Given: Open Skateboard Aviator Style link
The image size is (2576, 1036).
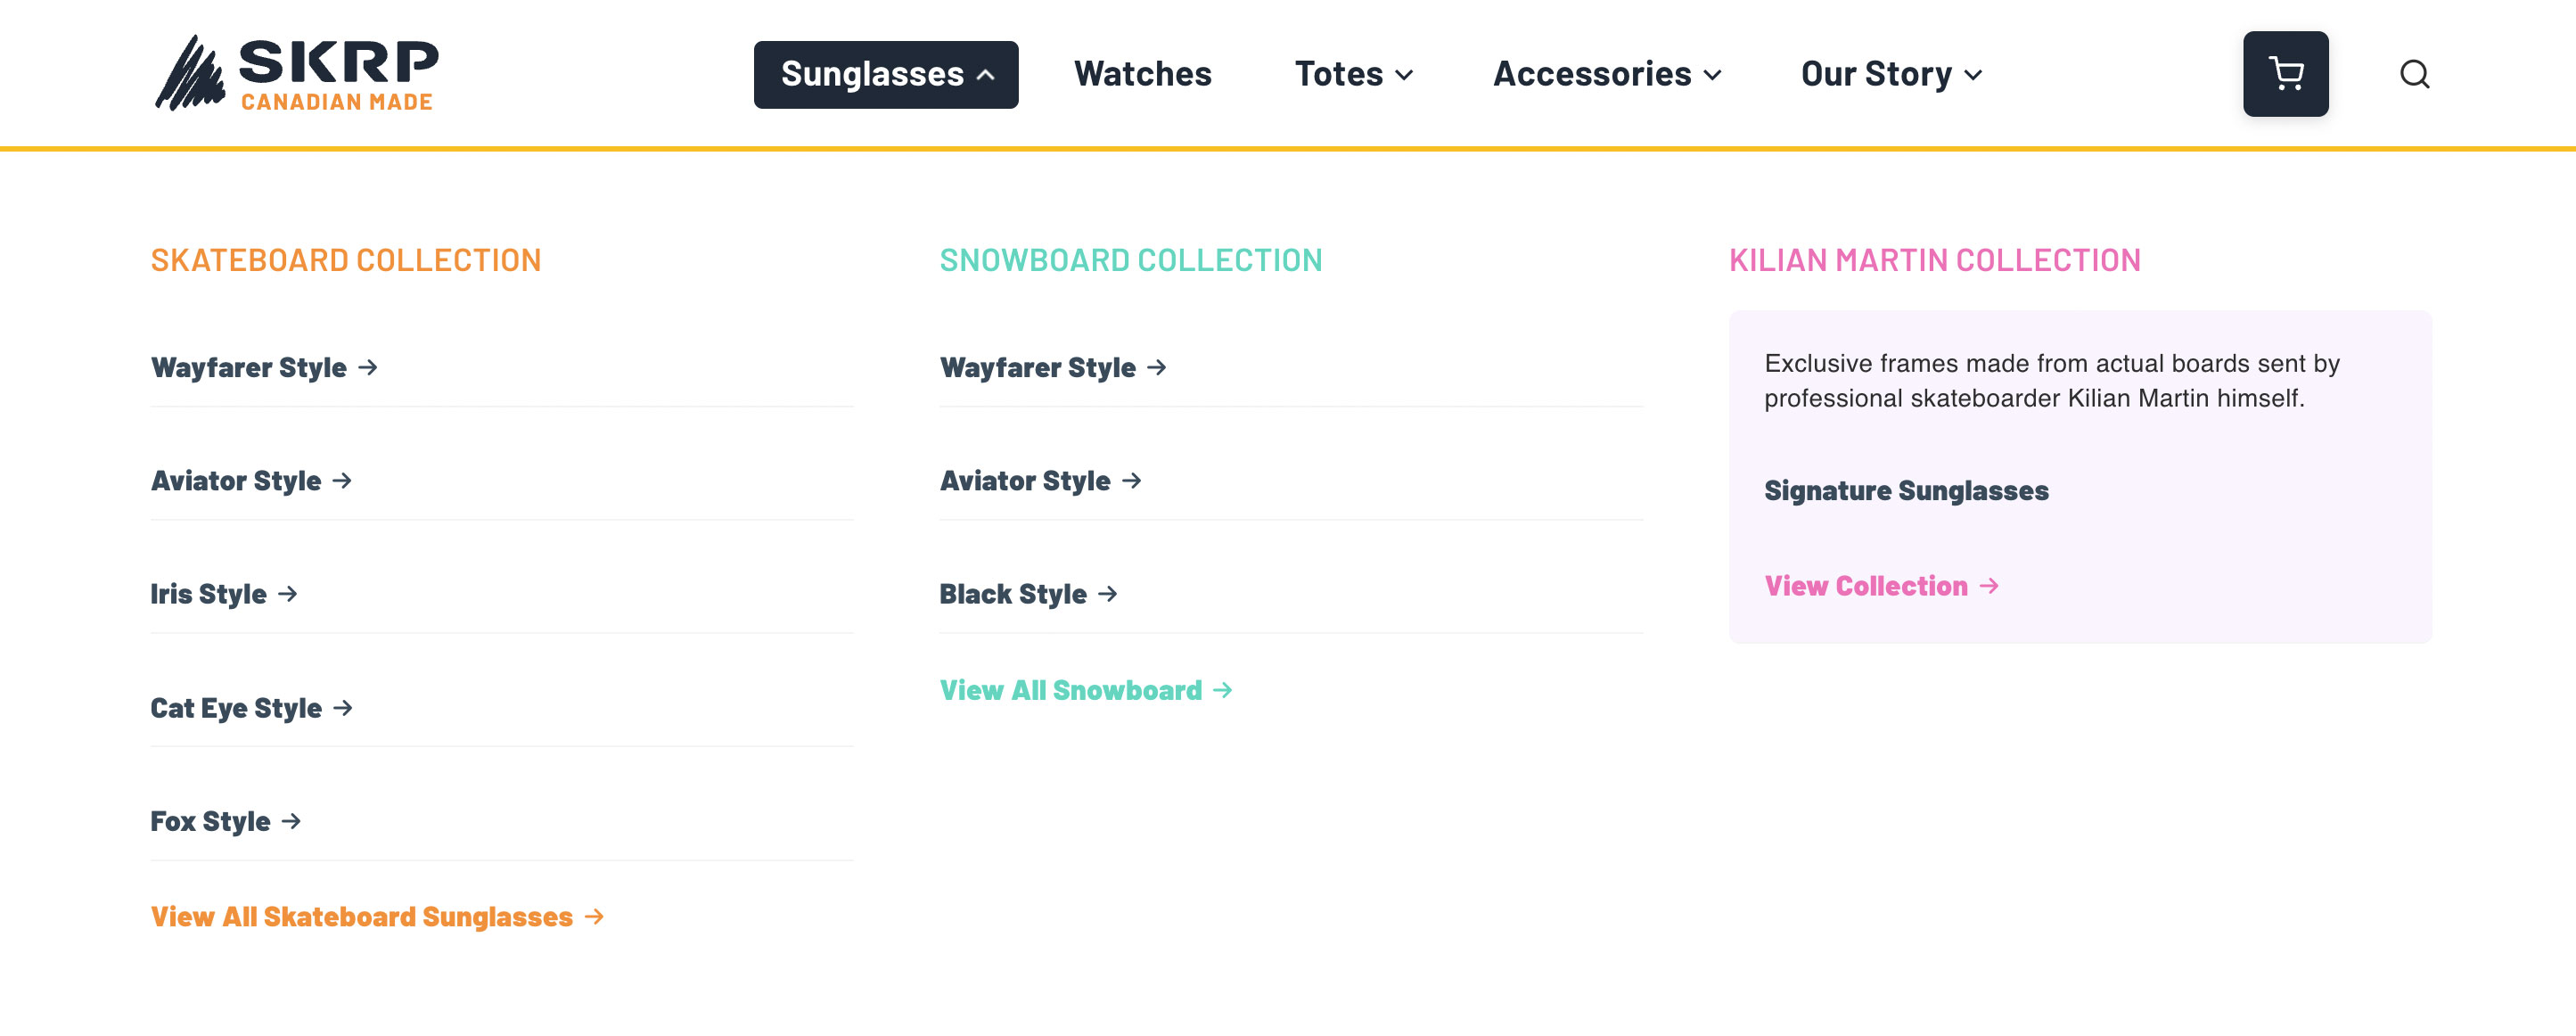Looking at the screenshot, I should point(236,481).
